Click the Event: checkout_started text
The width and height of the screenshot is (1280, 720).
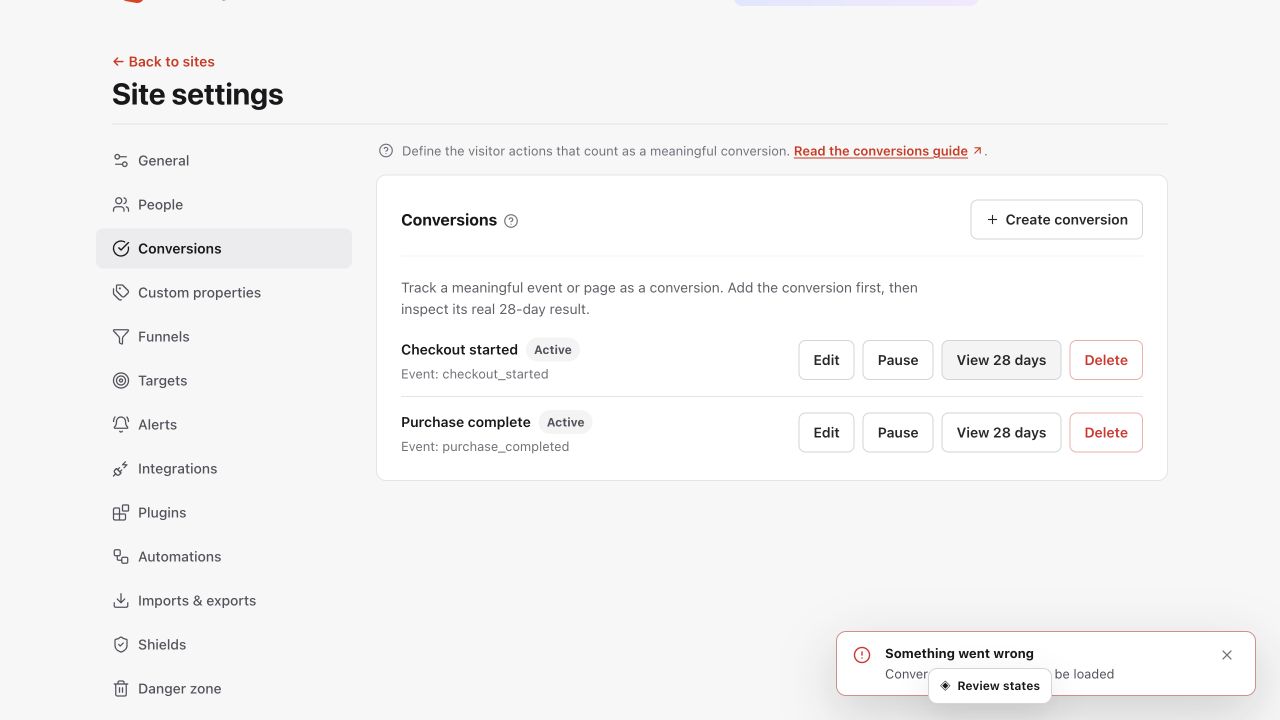pos(475,374)
